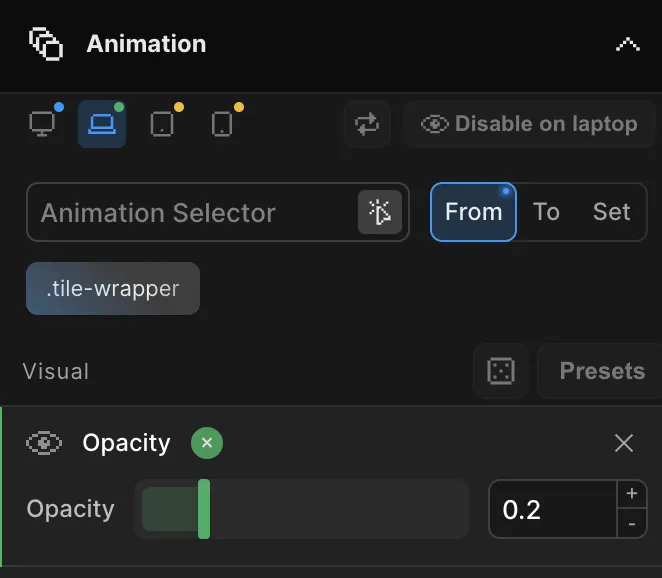Toggle Disable on laptop button
662x578 pixels.
pos(529,124)
